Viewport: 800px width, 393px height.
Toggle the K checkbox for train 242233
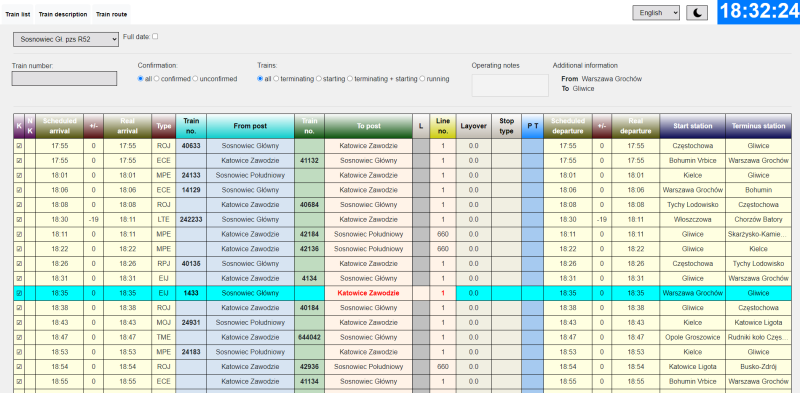[19, 219]
